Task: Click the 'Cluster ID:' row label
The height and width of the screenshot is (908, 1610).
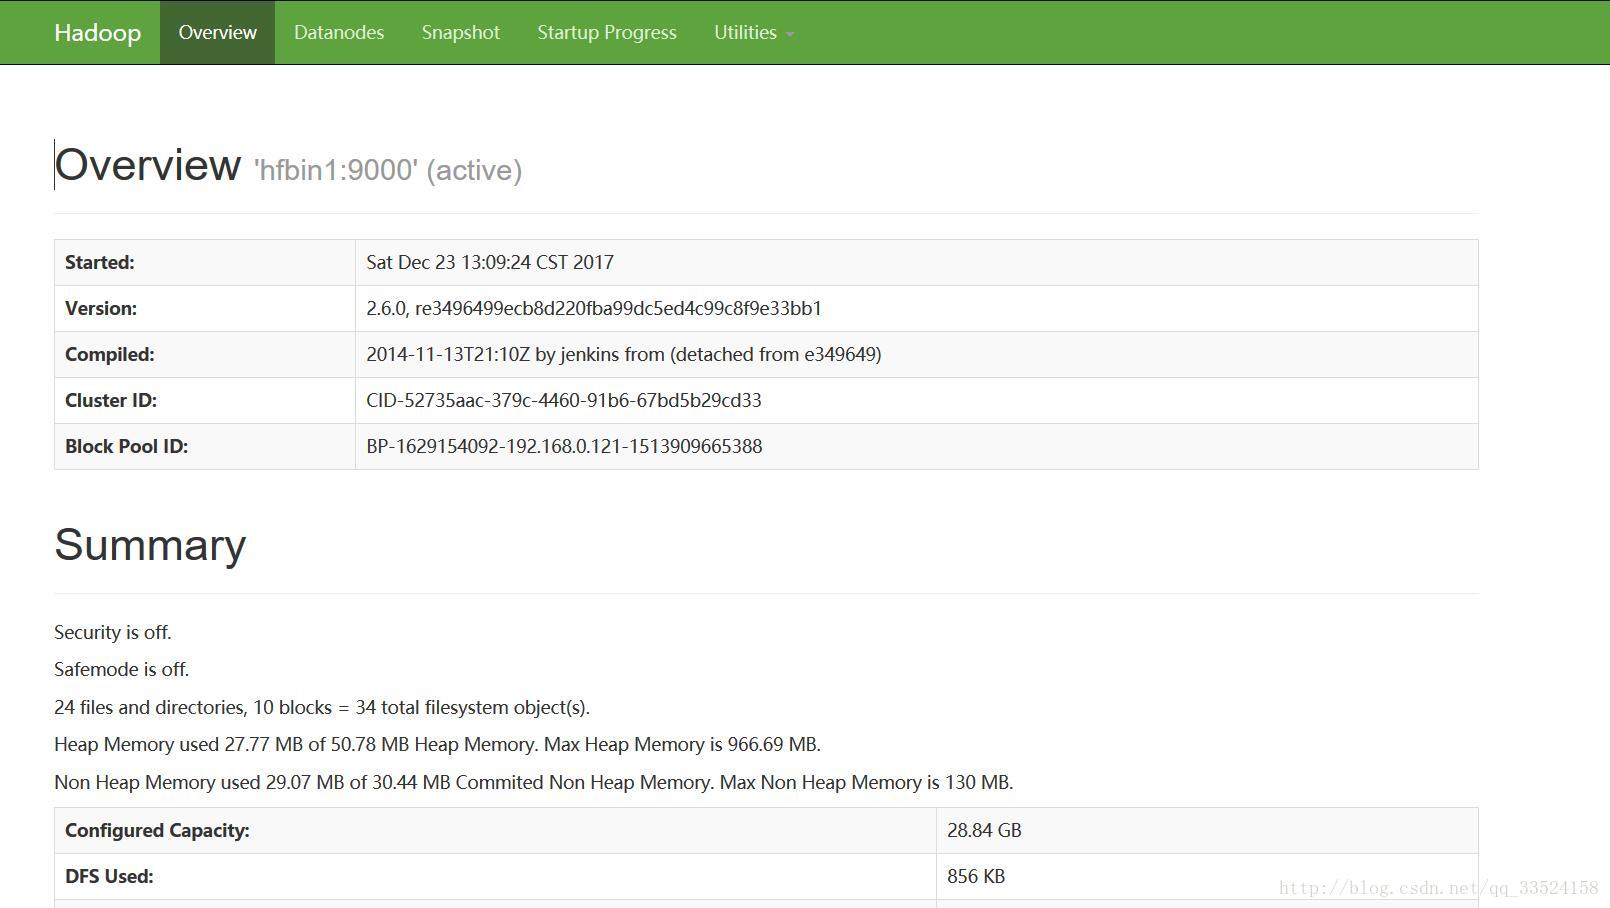Action: [111, 400]
